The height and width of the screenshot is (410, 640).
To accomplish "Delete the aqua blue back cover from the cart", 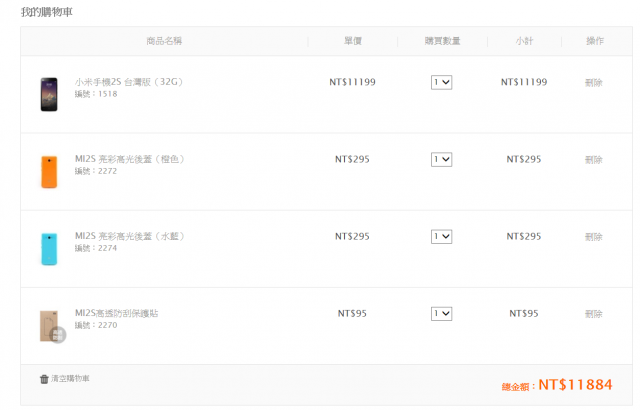I will tap(593, 237).
